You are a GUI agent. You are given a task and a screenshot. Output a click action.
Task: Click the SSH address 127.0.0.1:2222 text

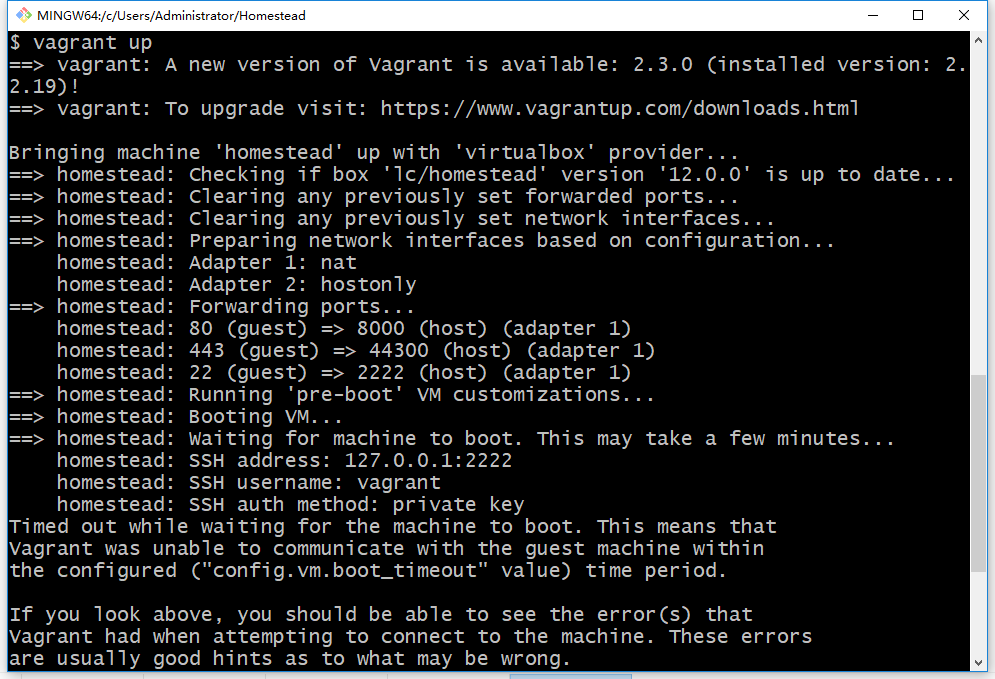(428, 460)
